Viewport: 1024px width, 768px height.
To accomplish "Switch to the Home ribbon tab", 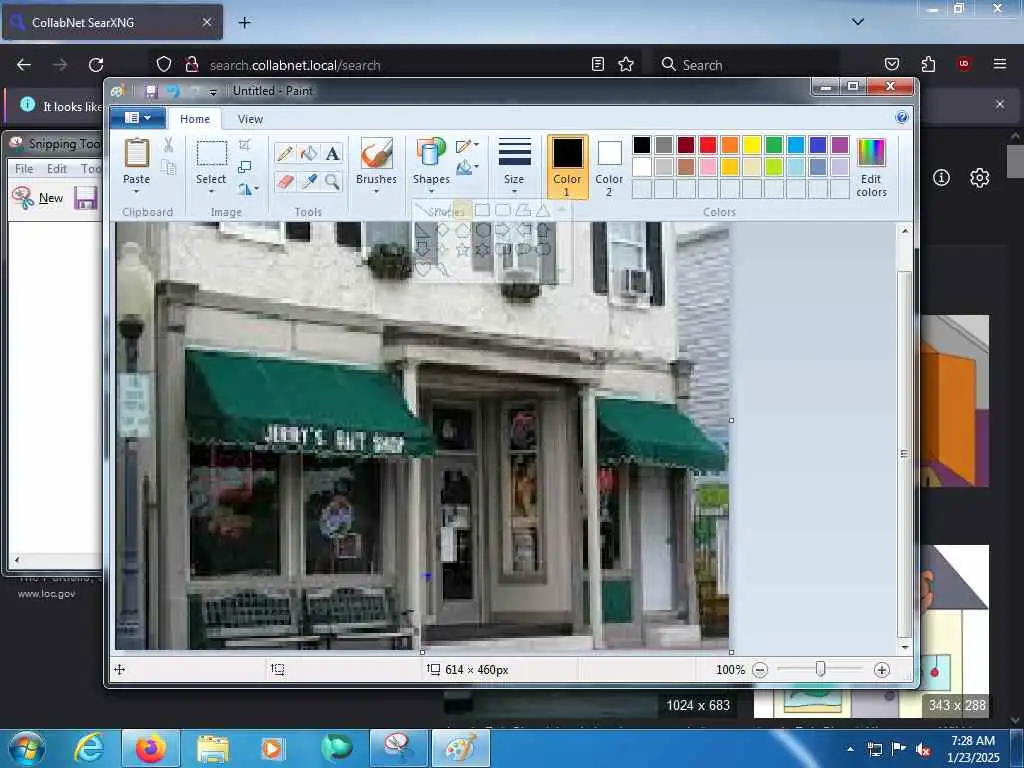I will [x=195, y=119].
